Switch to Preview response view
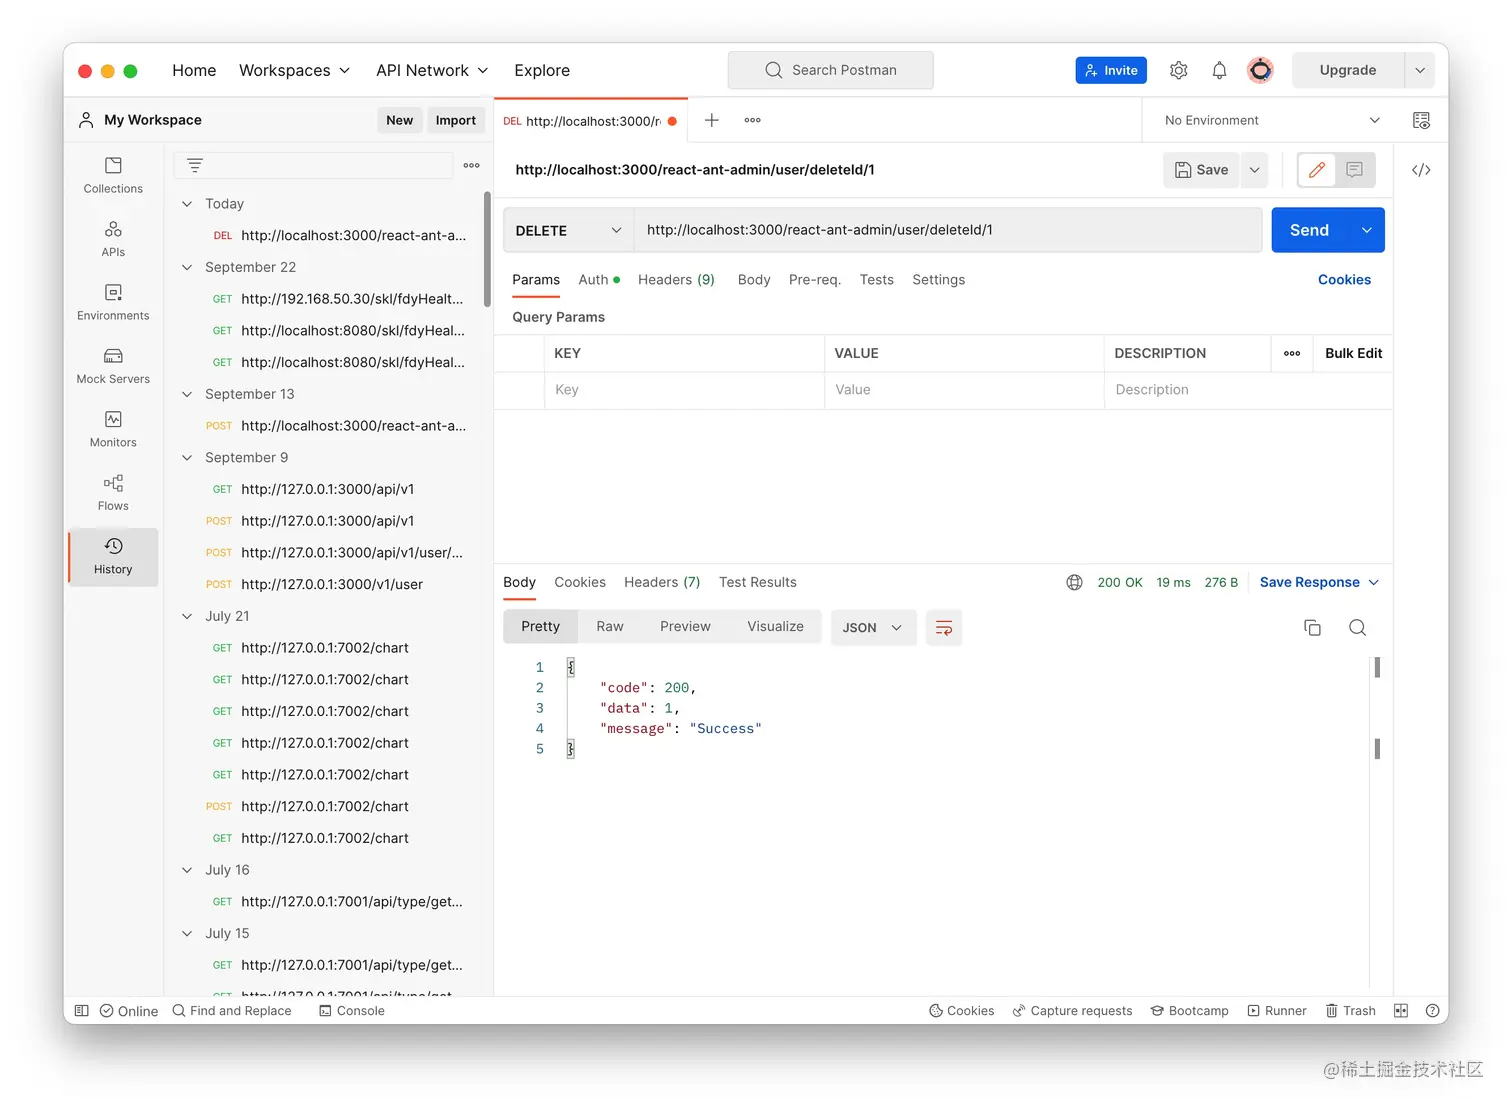Image resolution: width=1512 pixels, height=1108 pixels. 685,627
